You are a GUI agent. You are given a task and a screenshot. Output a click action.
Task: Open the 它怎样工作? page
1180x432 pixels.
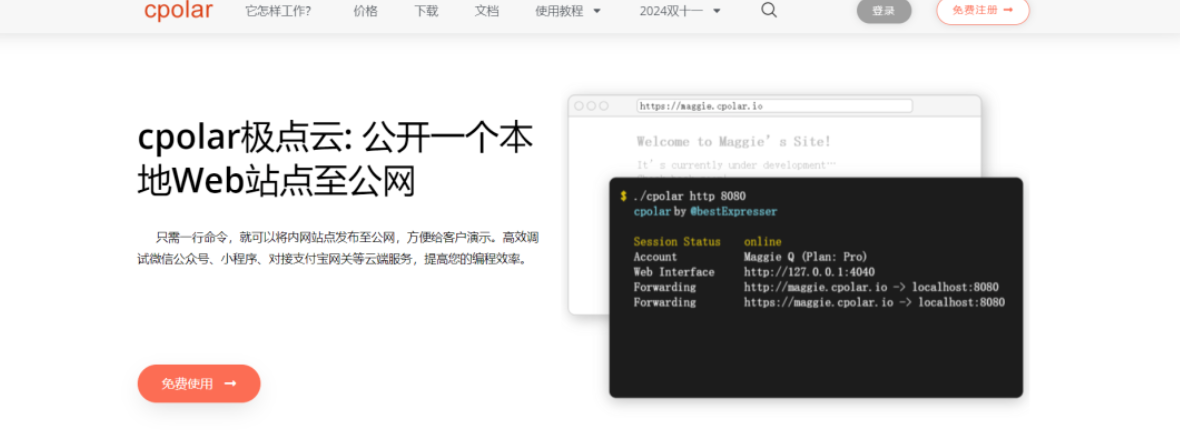tap(278, 11)
